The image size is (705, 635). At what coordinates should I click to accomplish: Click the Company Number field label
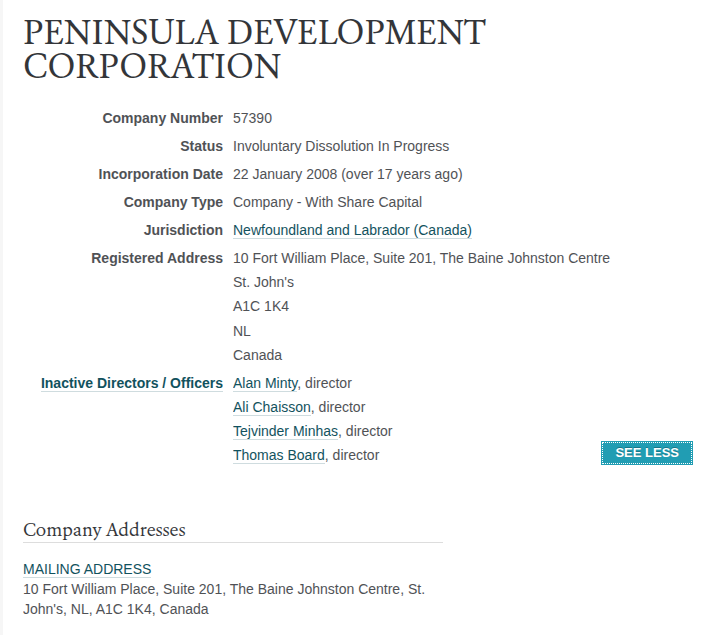click(162, 118)
